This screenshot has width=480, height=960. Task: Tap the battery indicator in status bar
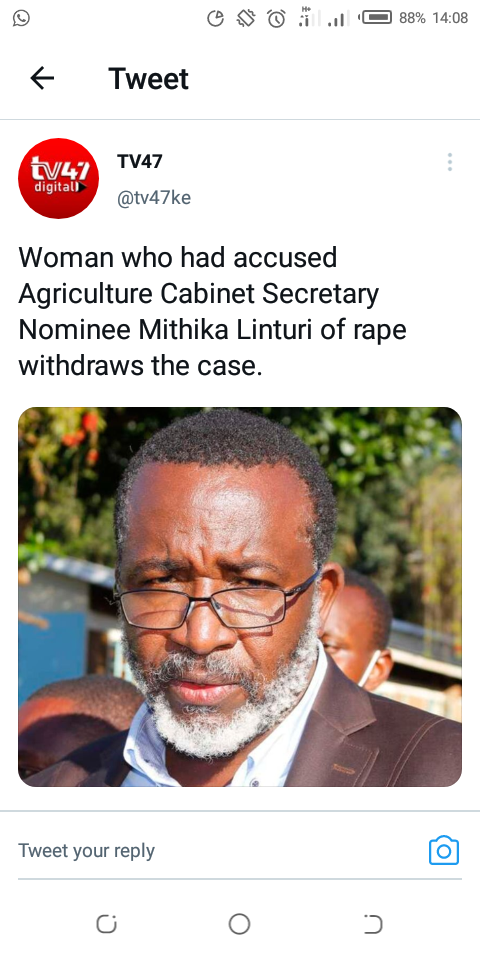tap(375, 18)
